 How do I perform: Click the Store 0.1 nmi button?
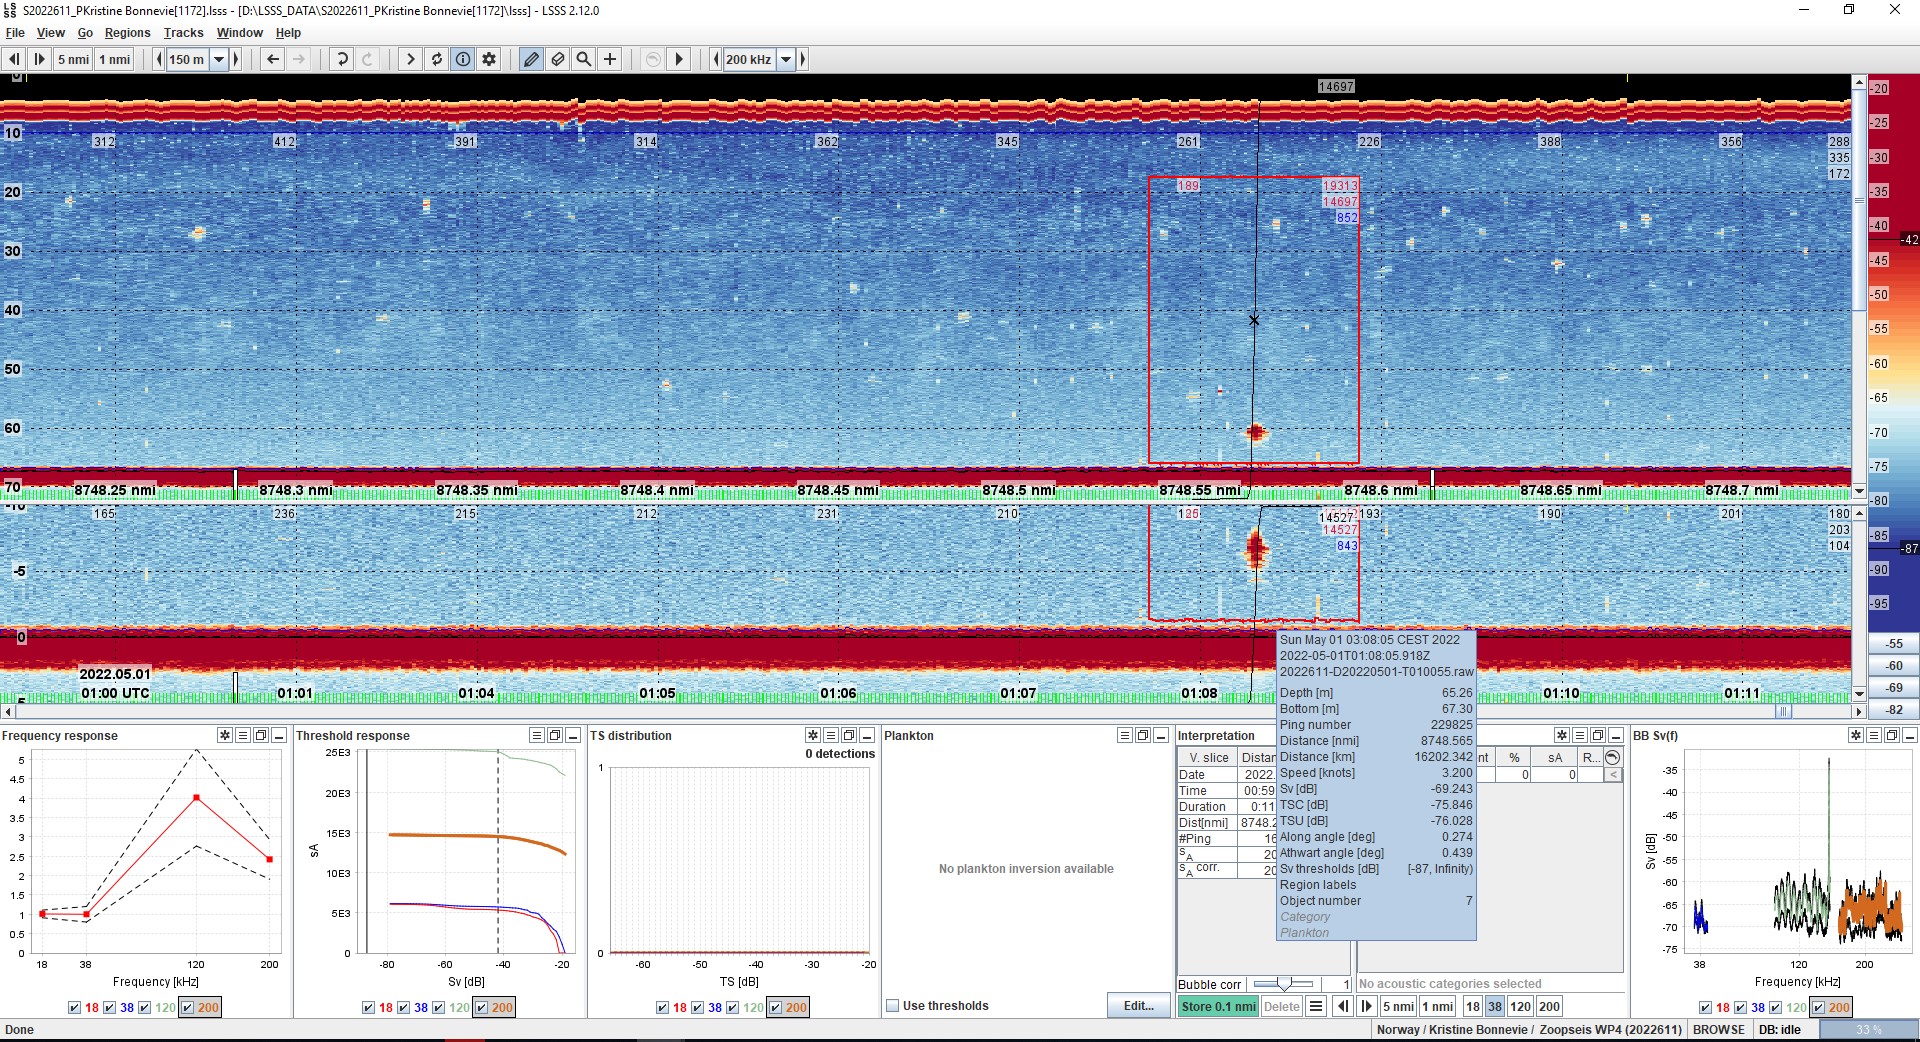1218,1007
